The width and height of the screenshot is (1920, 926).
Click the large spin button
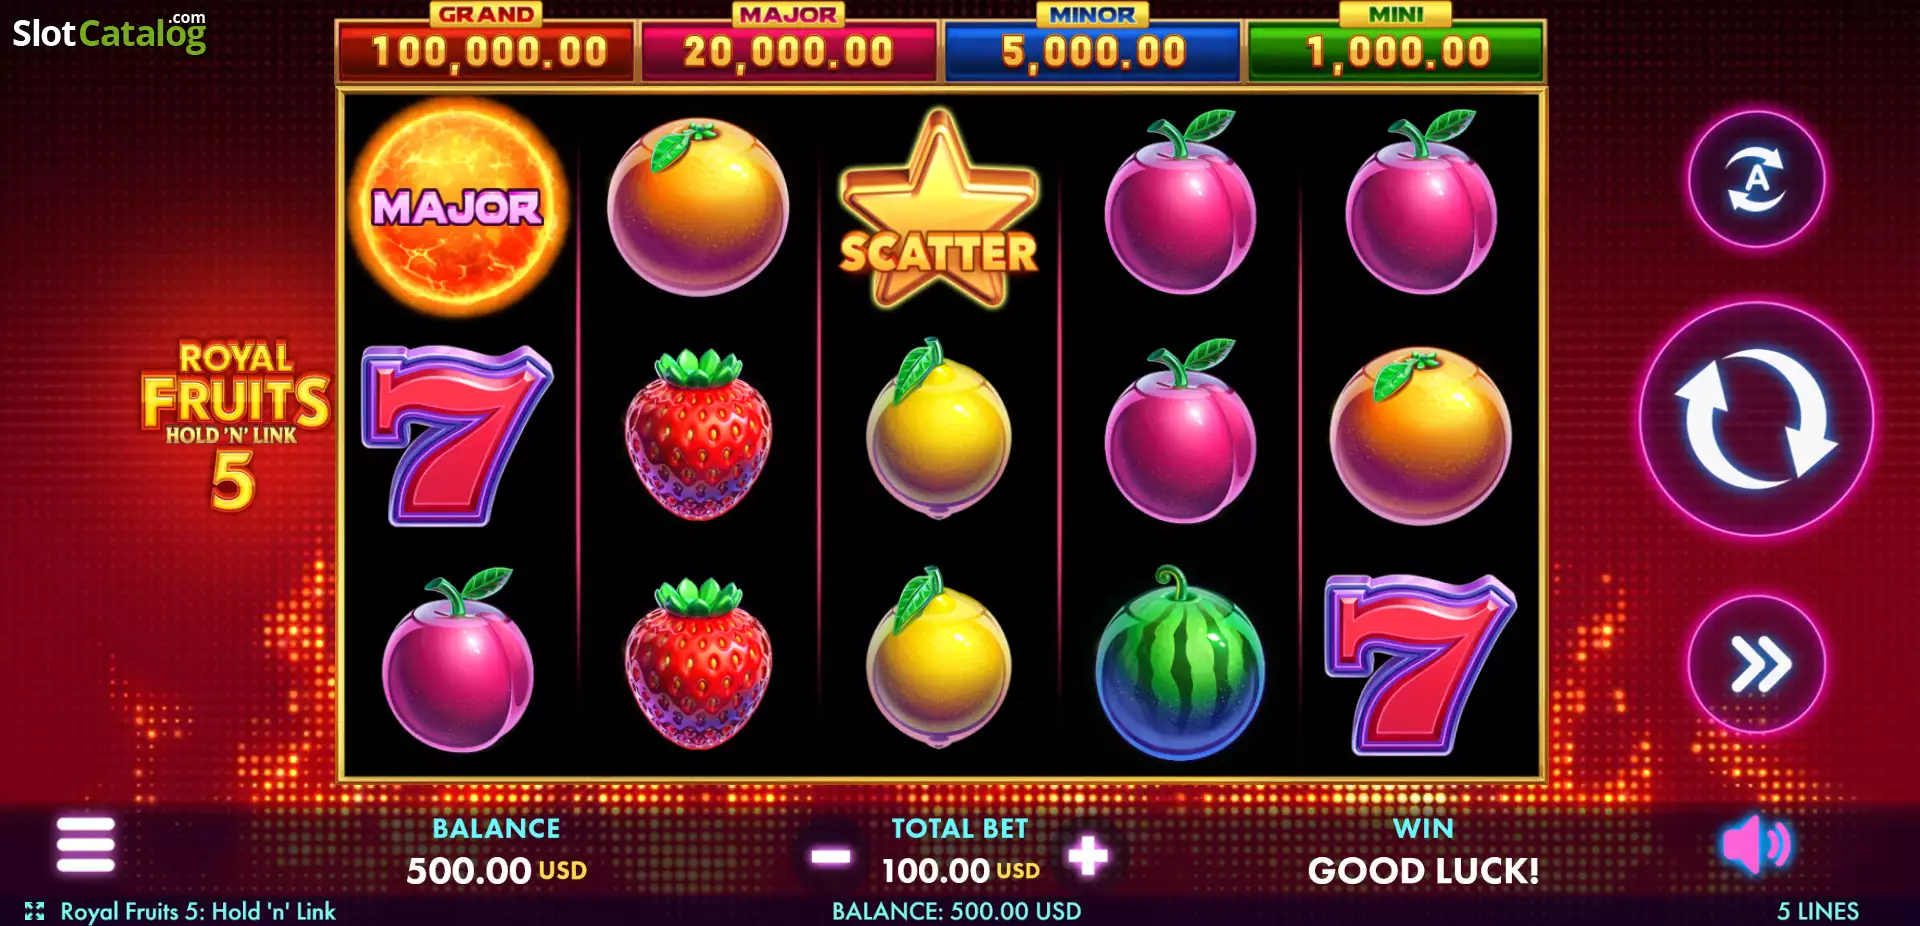(x=1756, y=419)
